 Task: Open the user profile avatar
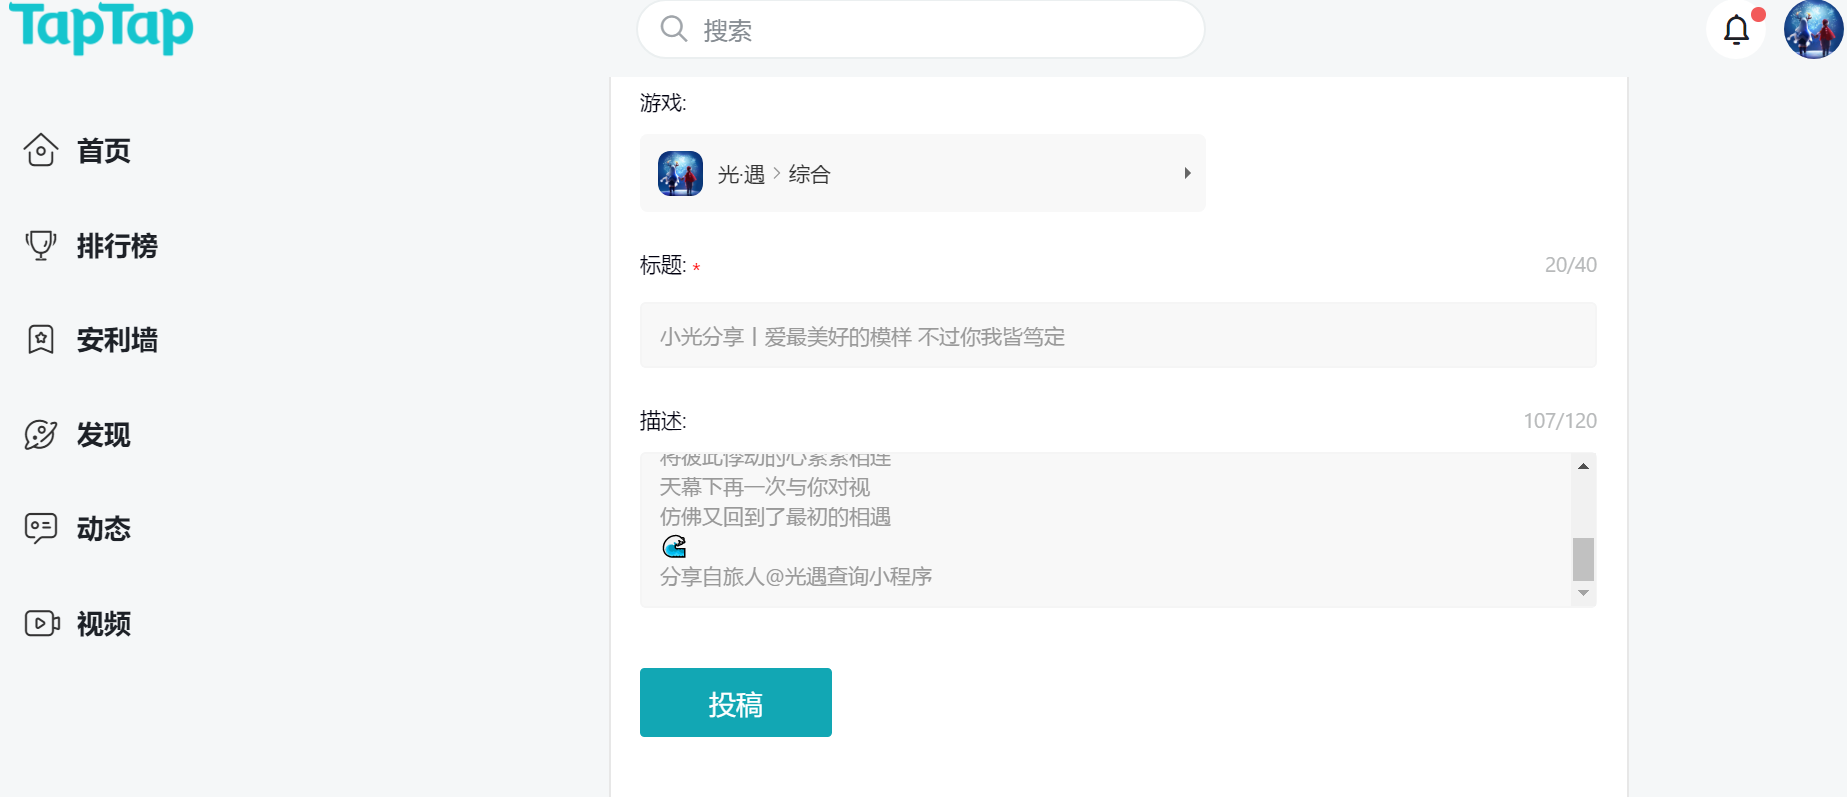pos(1813,30)
